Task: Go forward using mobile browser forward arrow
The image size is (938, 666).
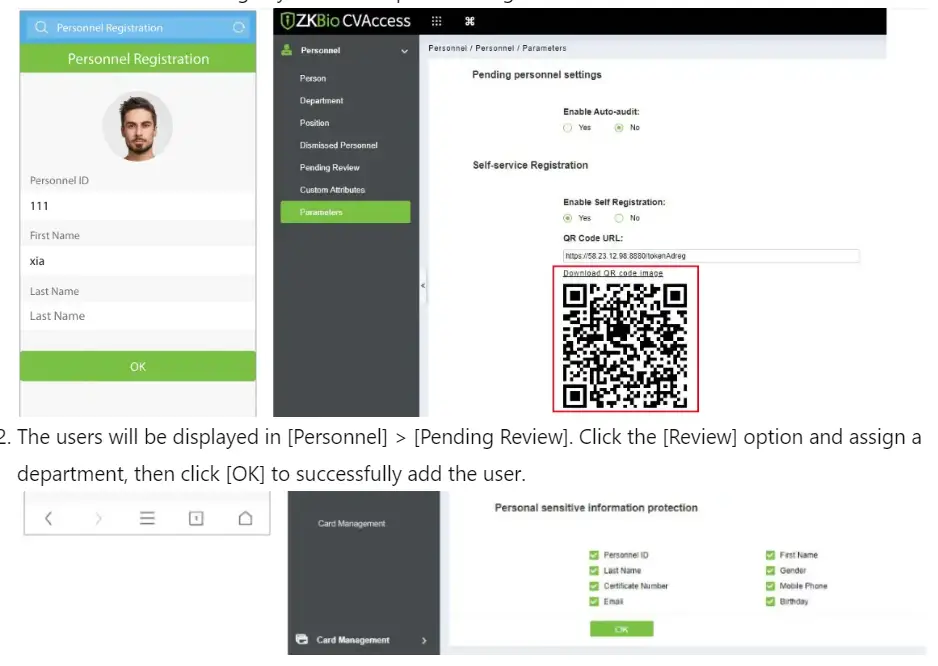Action: coord(98,518)
